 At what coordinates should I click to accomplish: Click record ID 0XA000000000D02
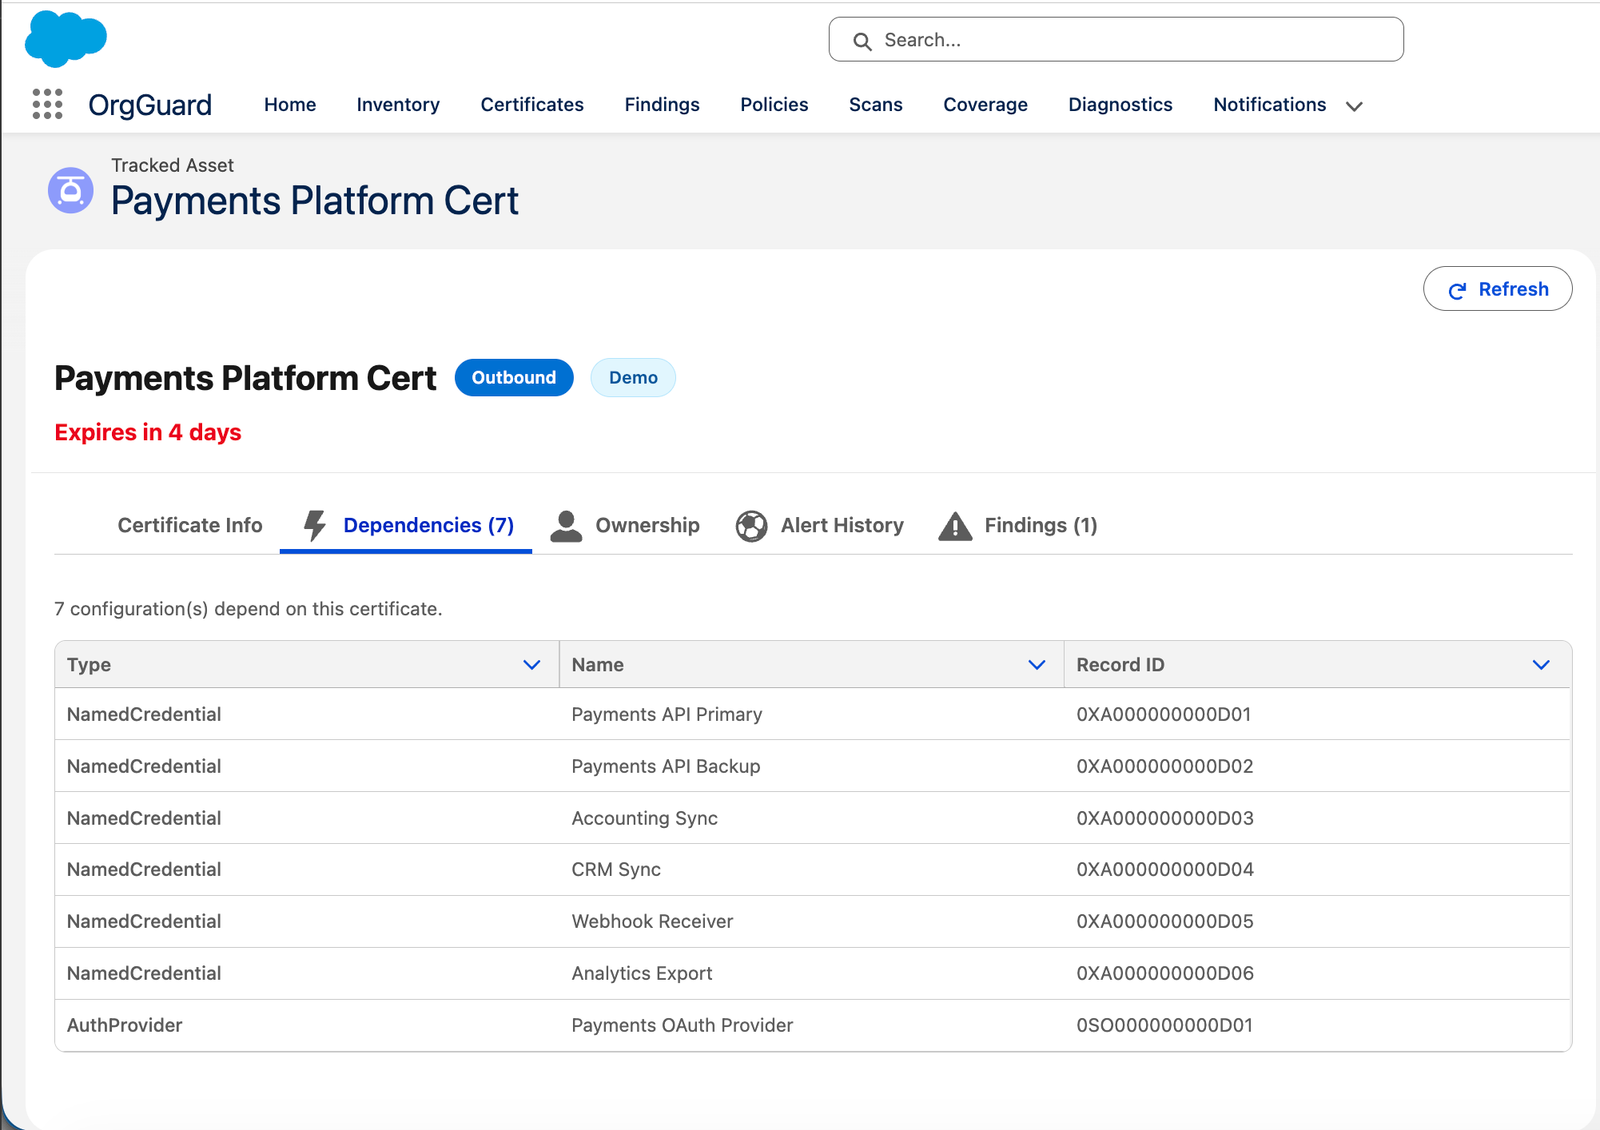click(1165, 767)
